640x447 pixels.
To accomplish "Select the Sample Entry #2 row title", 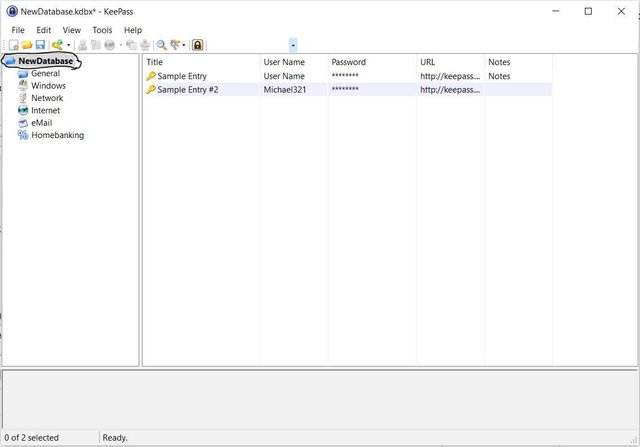I will click(188, 90).
